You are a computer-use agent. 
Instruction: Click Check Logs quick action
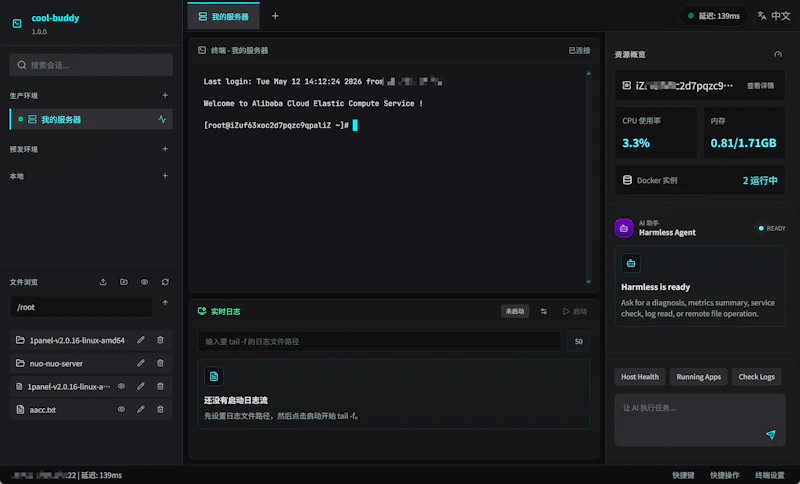pos(757,377)
